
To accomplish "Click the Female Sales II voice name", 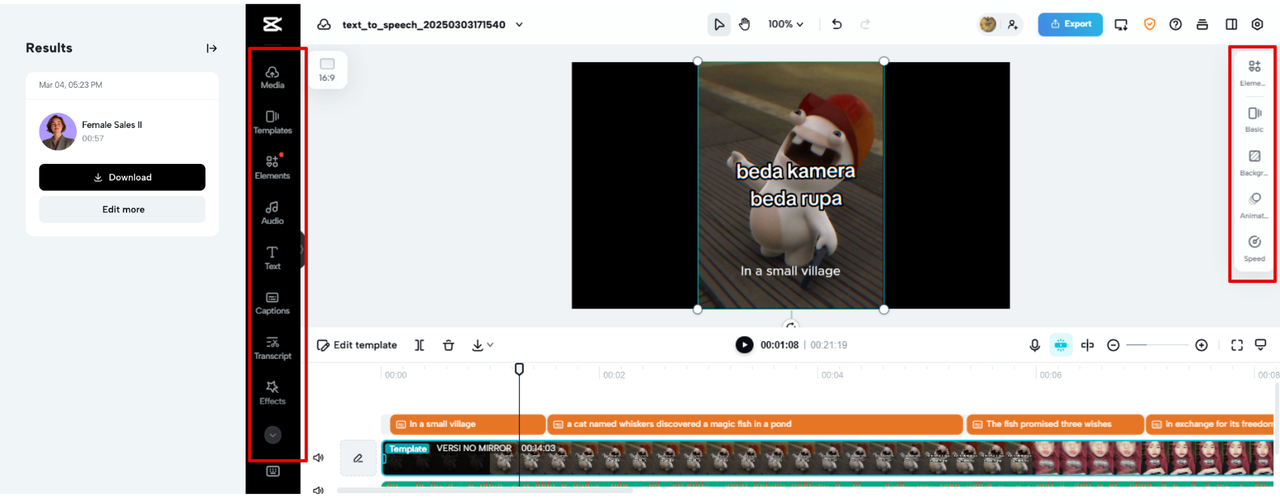I will coord(112,125).
